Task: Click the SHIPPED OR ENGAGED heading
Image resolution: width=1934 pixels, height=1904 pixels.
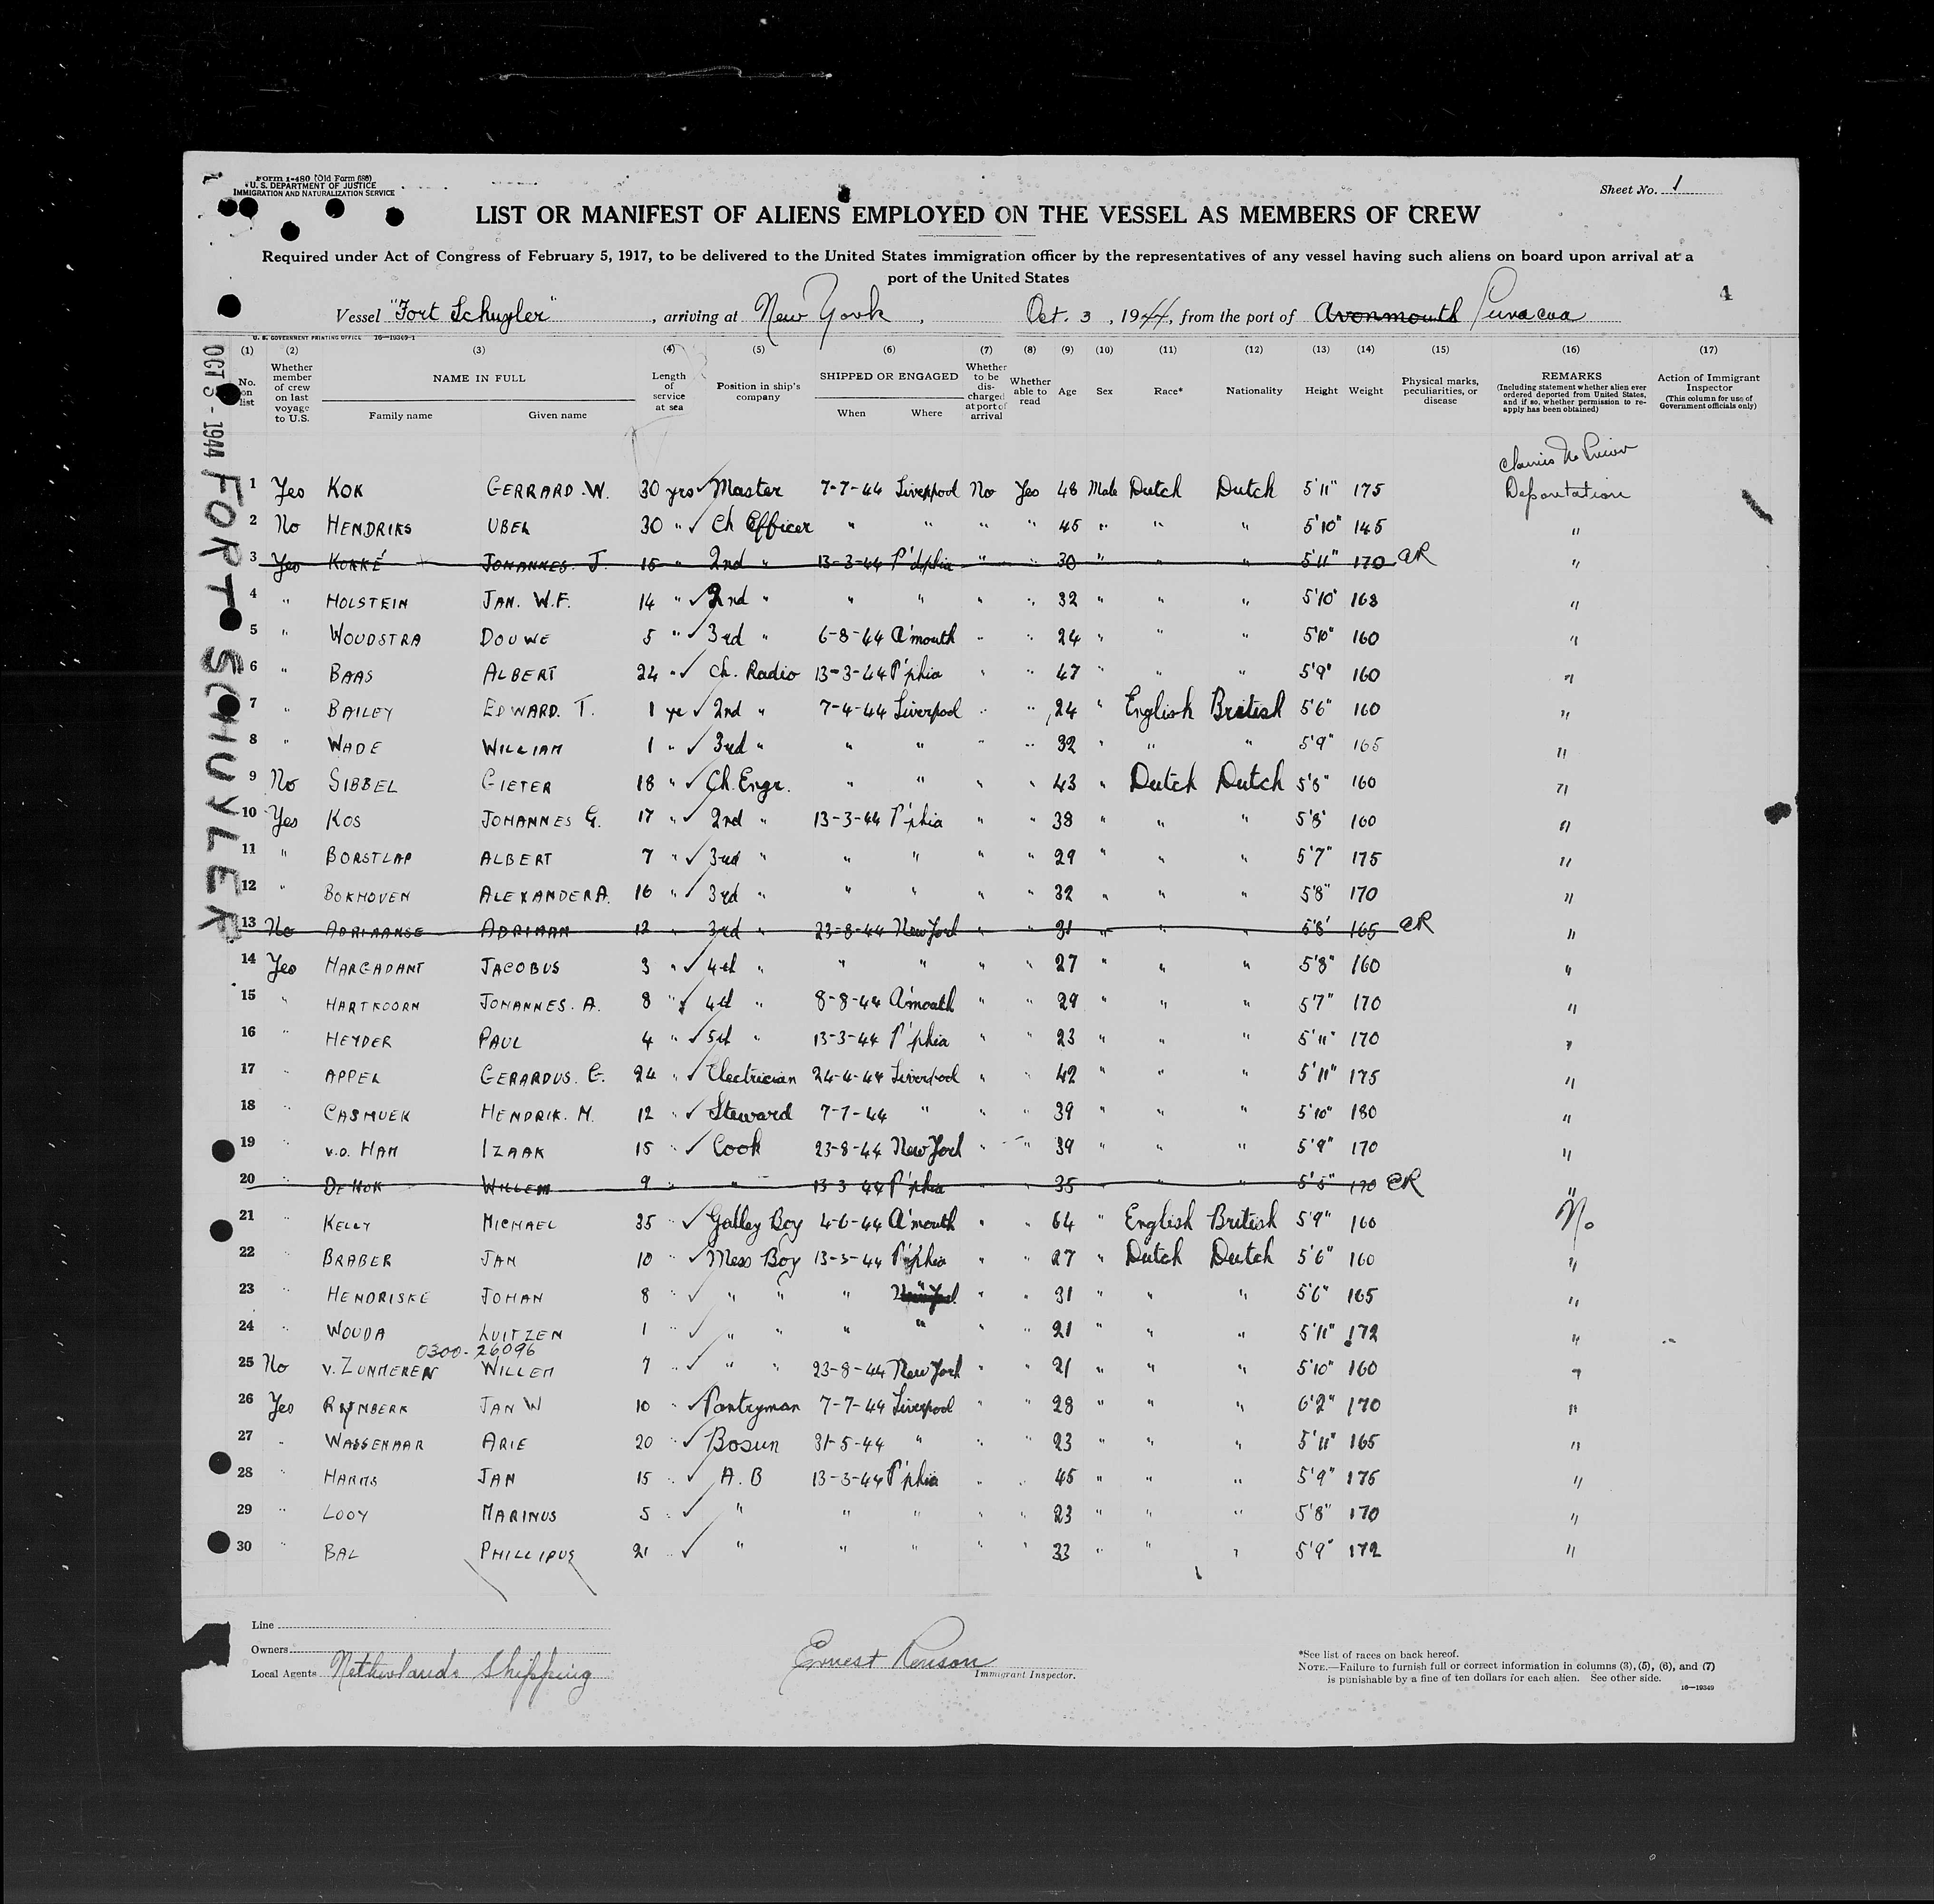Action: click(x=889, y=376)
